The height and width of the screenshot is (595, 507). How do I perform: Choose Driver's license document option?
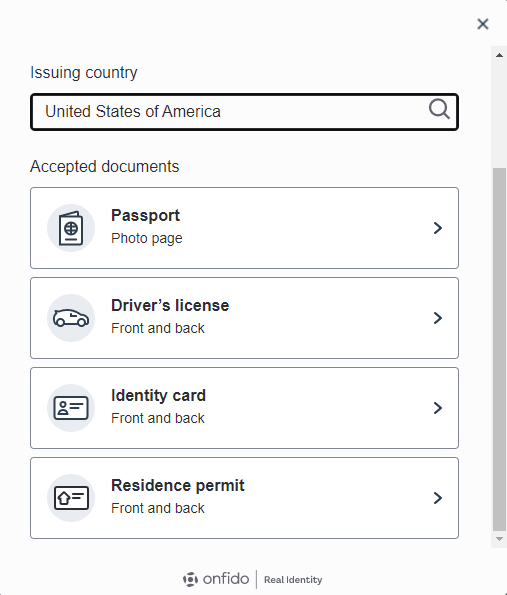pos(244,318)
